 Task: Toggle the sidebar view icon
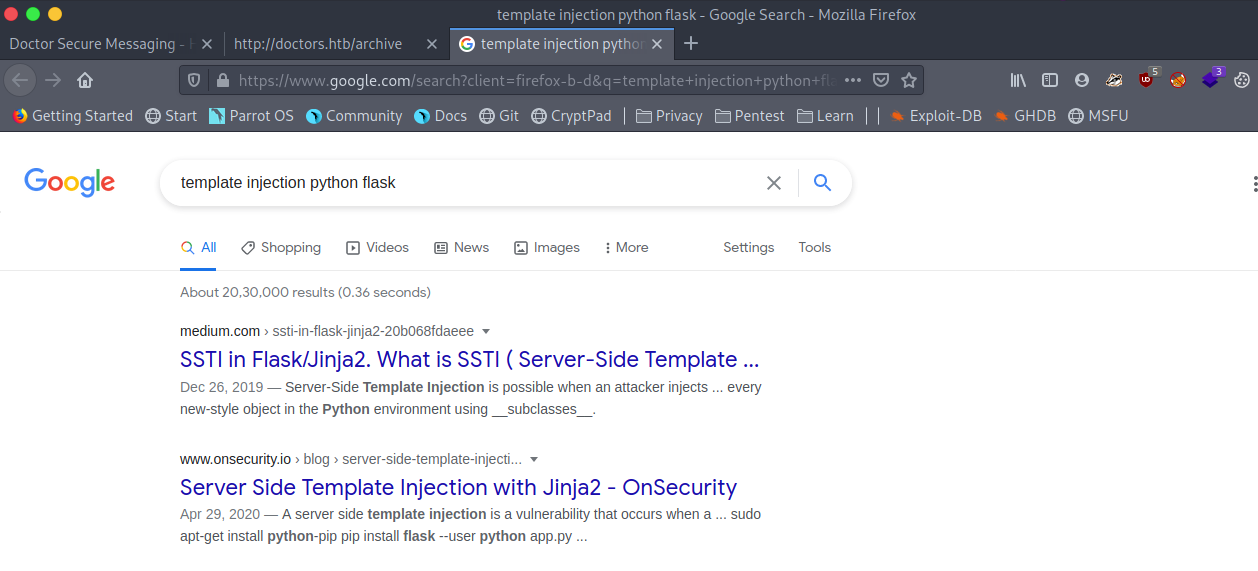(x=1050, y=80)
